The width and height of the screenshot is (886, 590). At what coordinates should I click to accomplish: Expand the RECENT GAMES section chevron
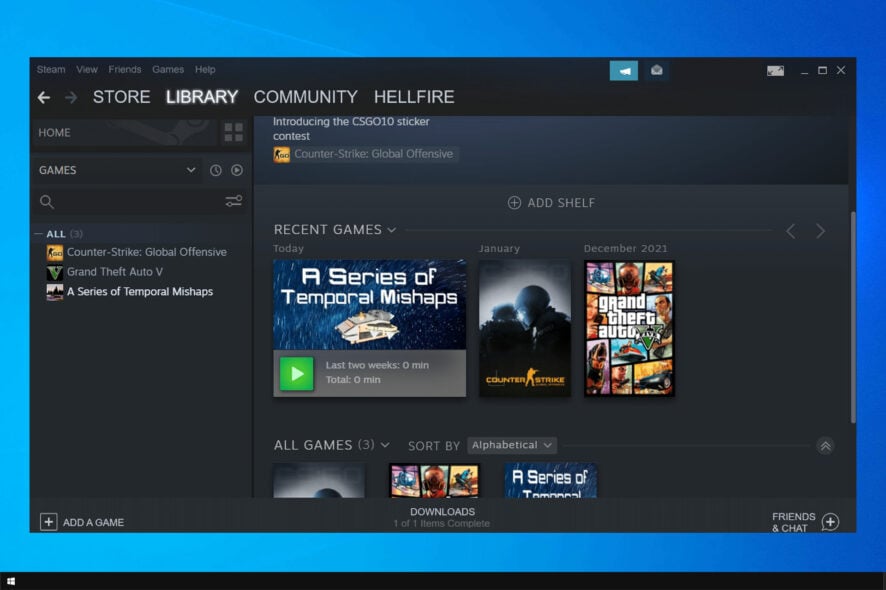[390, 229]
